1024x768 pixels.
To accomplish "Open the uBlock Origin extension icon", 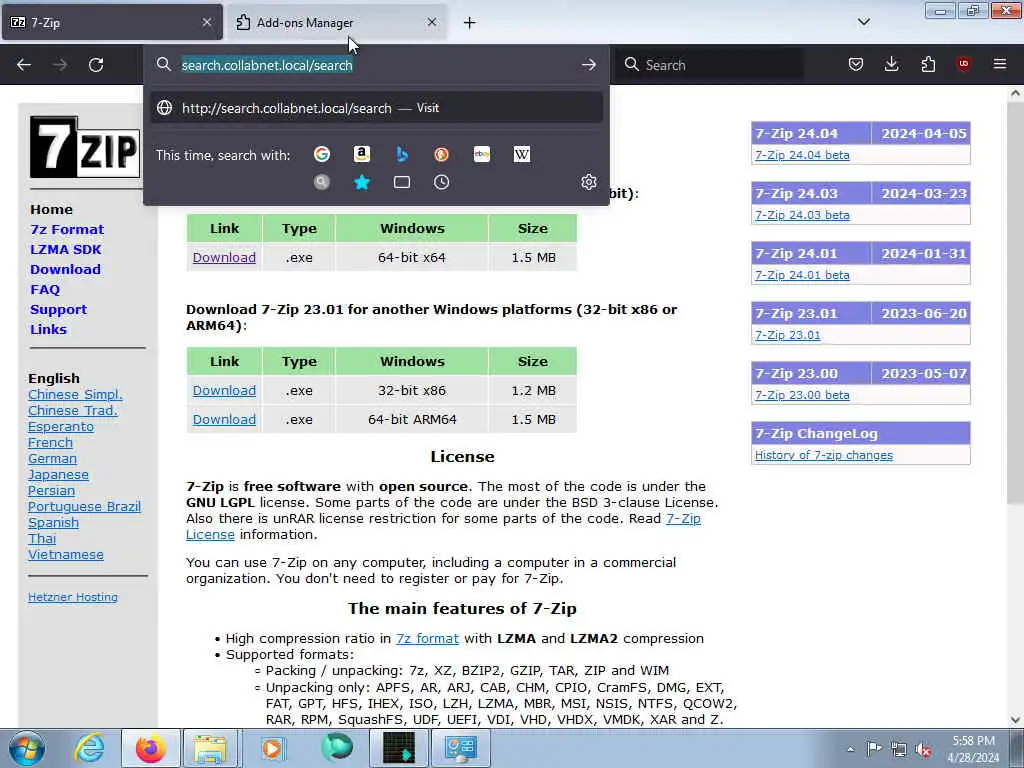I will point(964,64).
